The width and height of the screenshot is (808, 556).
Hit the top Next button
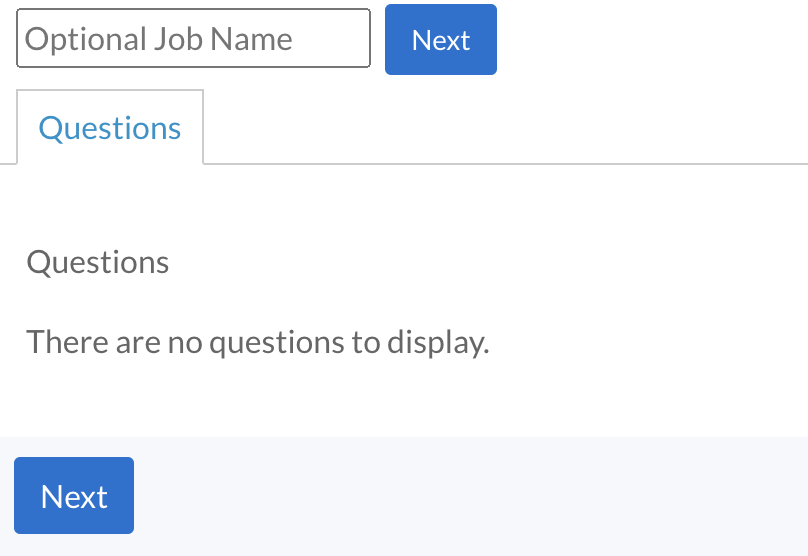[440, 40]
